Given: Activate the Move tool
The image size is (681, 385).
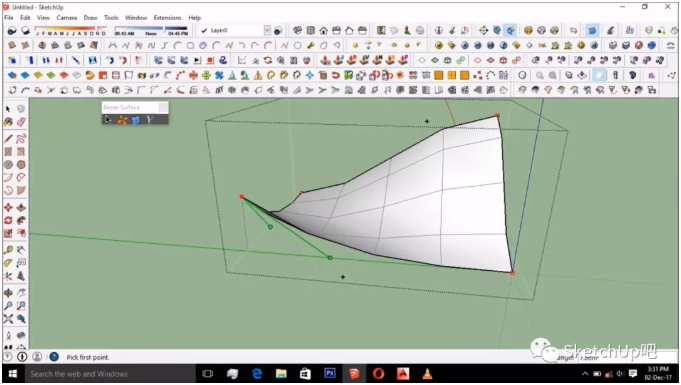Looking at the screenshot, I should pyautogui.click(x=8, y=207).
